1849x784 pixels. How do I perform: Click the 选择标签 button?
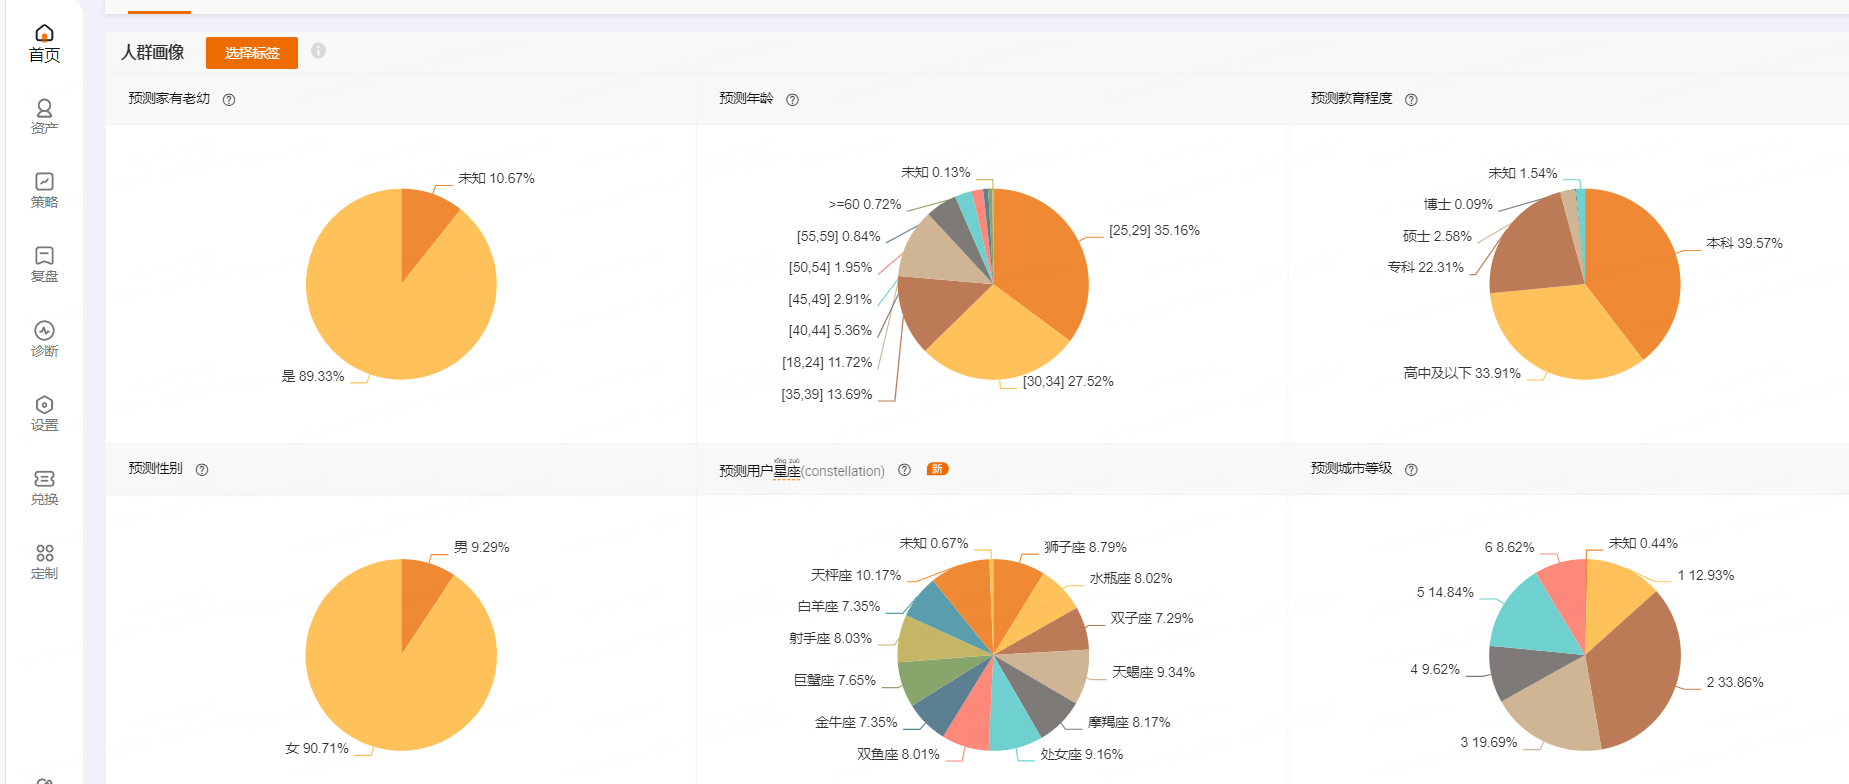[252, 53]
